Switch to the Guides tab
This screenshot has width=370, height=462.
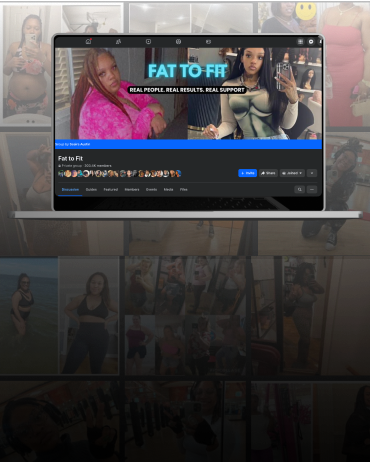coord(91,189)
